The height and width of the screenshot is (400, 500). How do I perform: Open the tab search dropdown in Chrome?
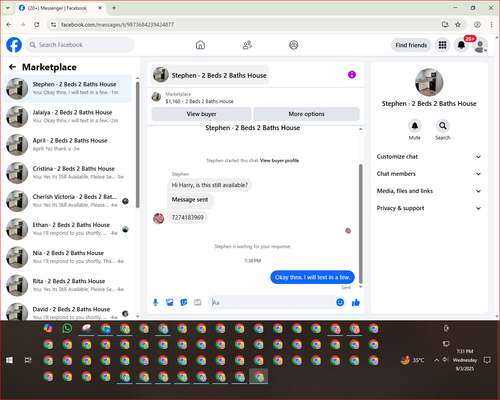(x=8, y=8)
